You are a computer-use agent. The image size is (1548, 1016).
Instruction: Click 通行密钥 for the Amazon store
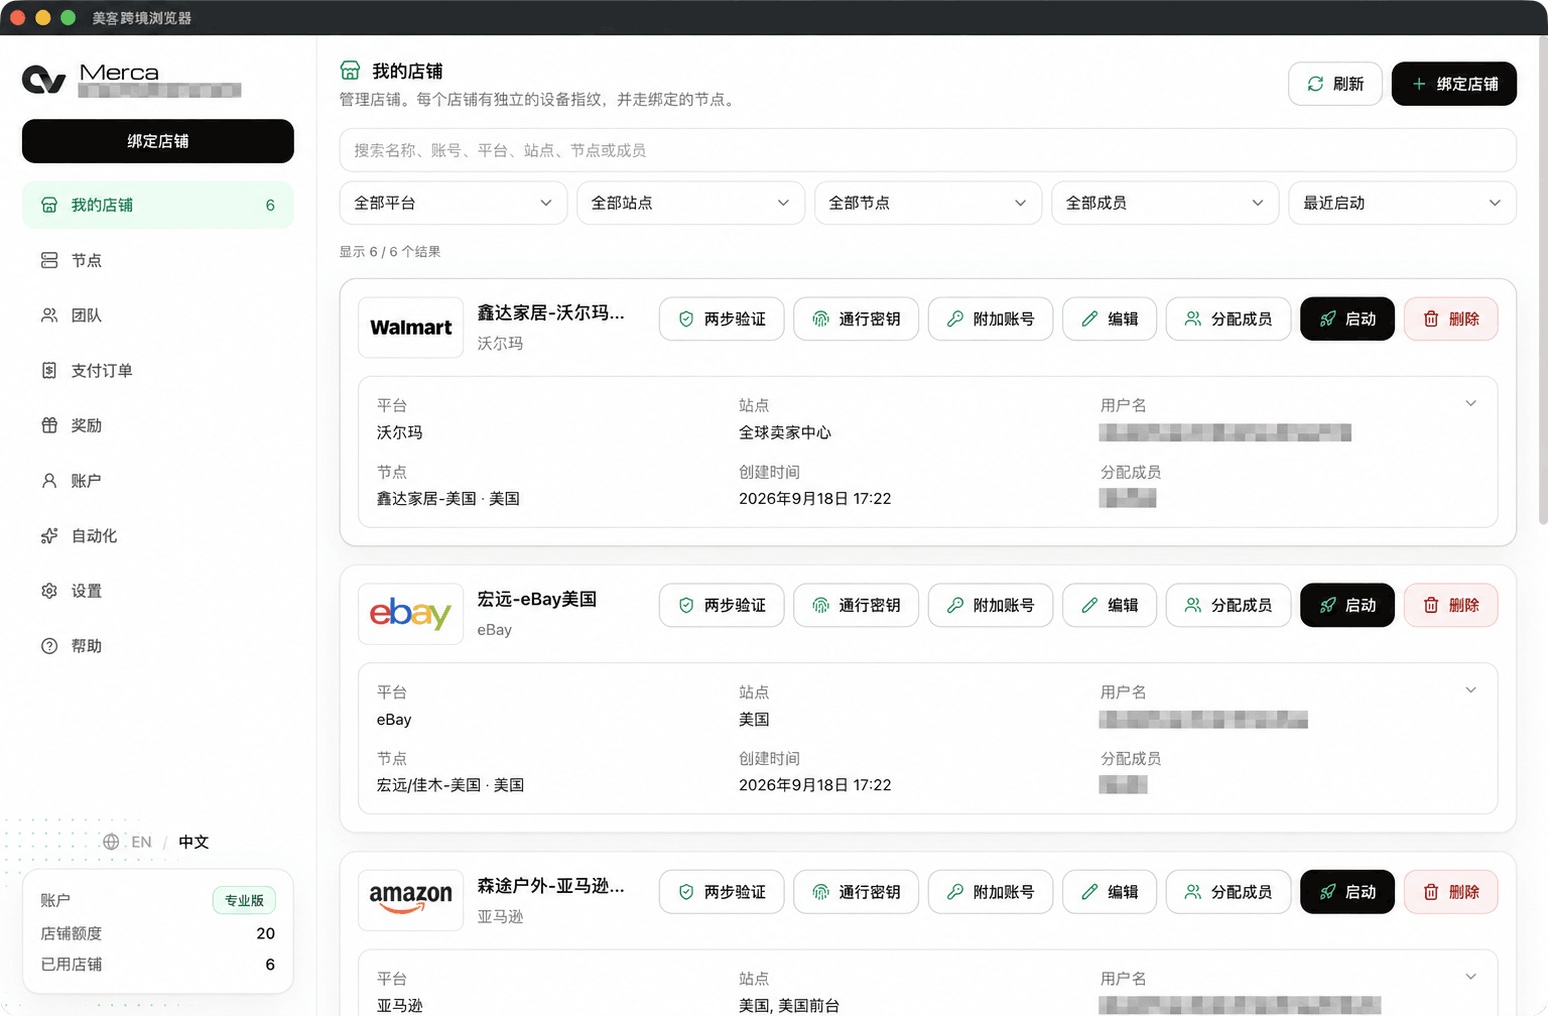coord(856,892)
